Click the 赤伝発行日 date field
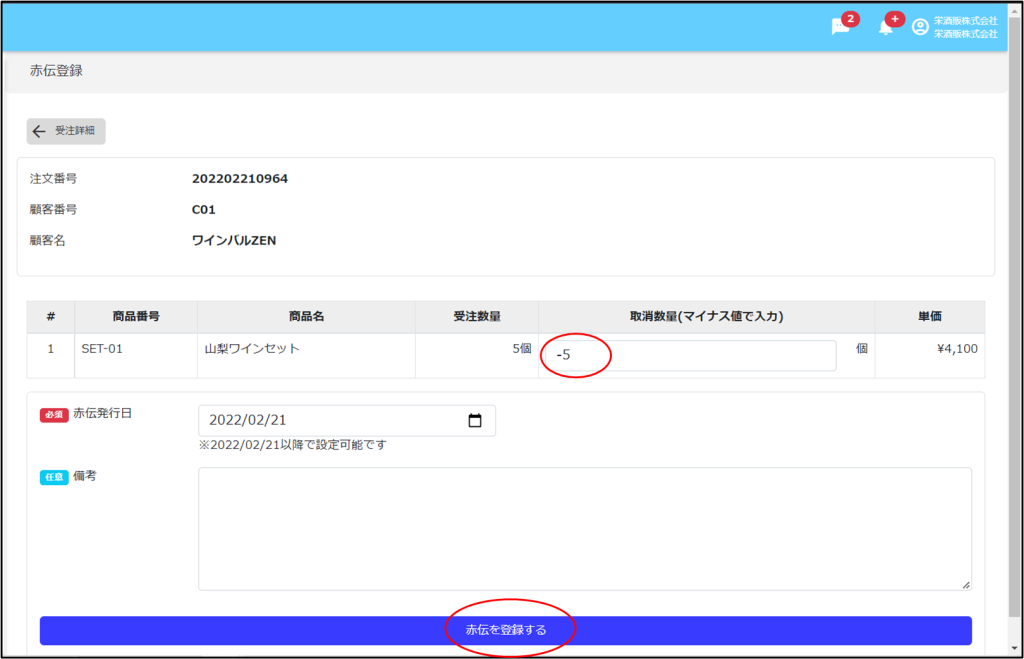The image size is (1024, 659). [347, 421]
